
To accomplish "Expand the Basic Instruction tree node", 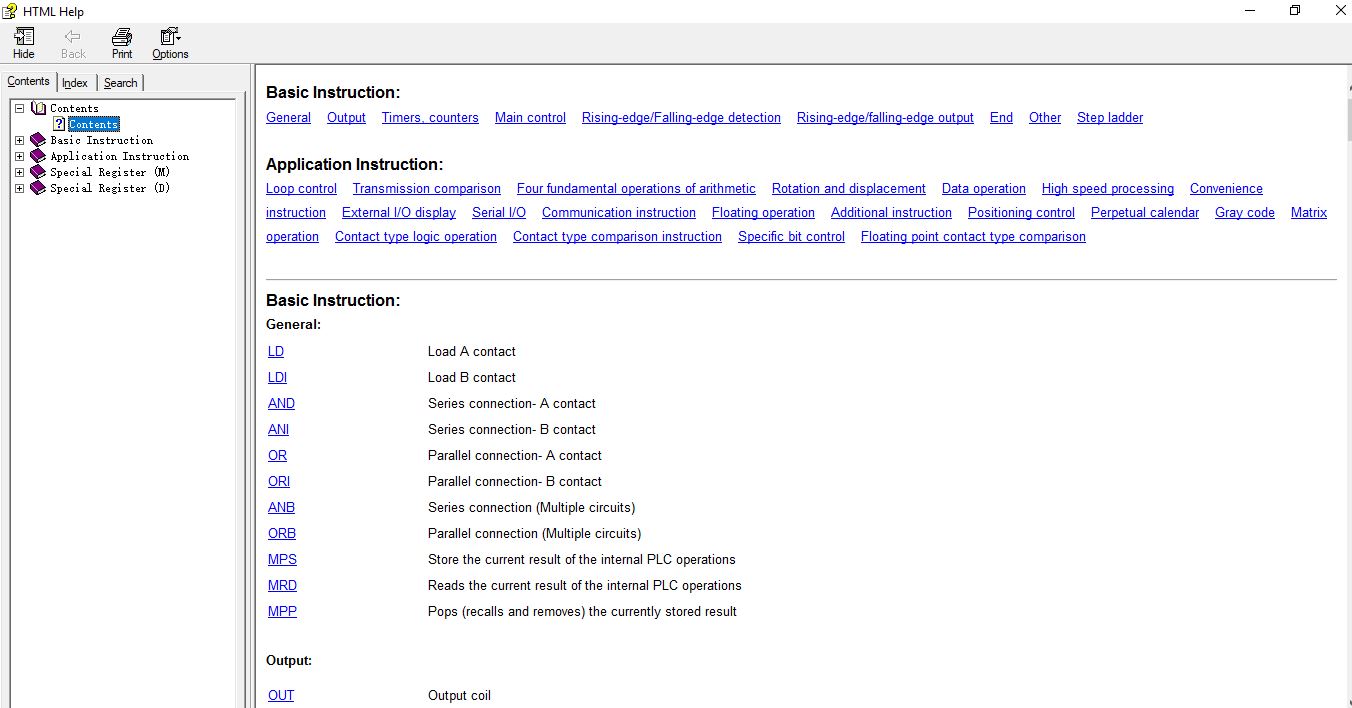I will (19, 140).
